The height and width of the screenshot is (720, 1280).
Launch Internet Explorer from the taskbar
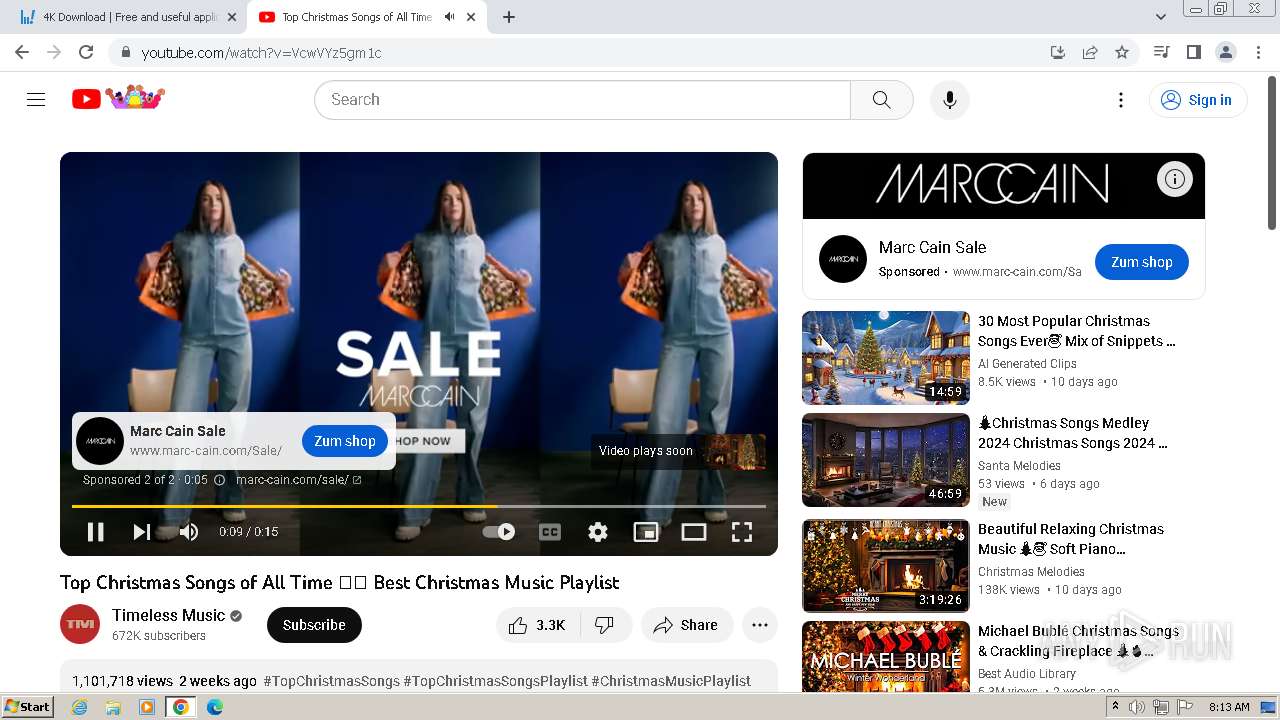pyautogui.click(x=80, y=707)
